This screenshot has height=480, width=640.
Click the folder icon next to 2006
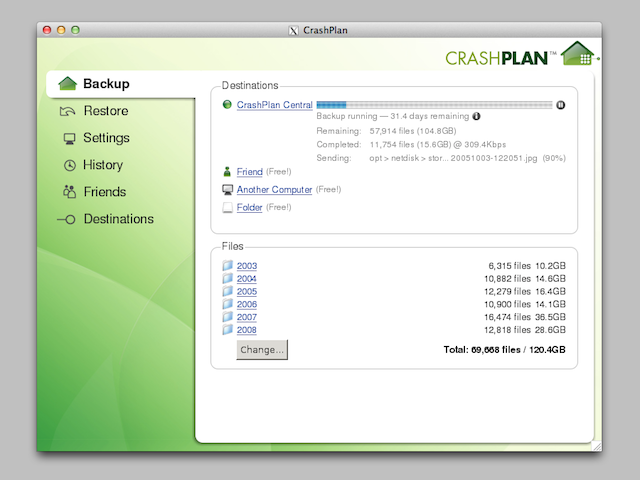[x=227, y=304]
